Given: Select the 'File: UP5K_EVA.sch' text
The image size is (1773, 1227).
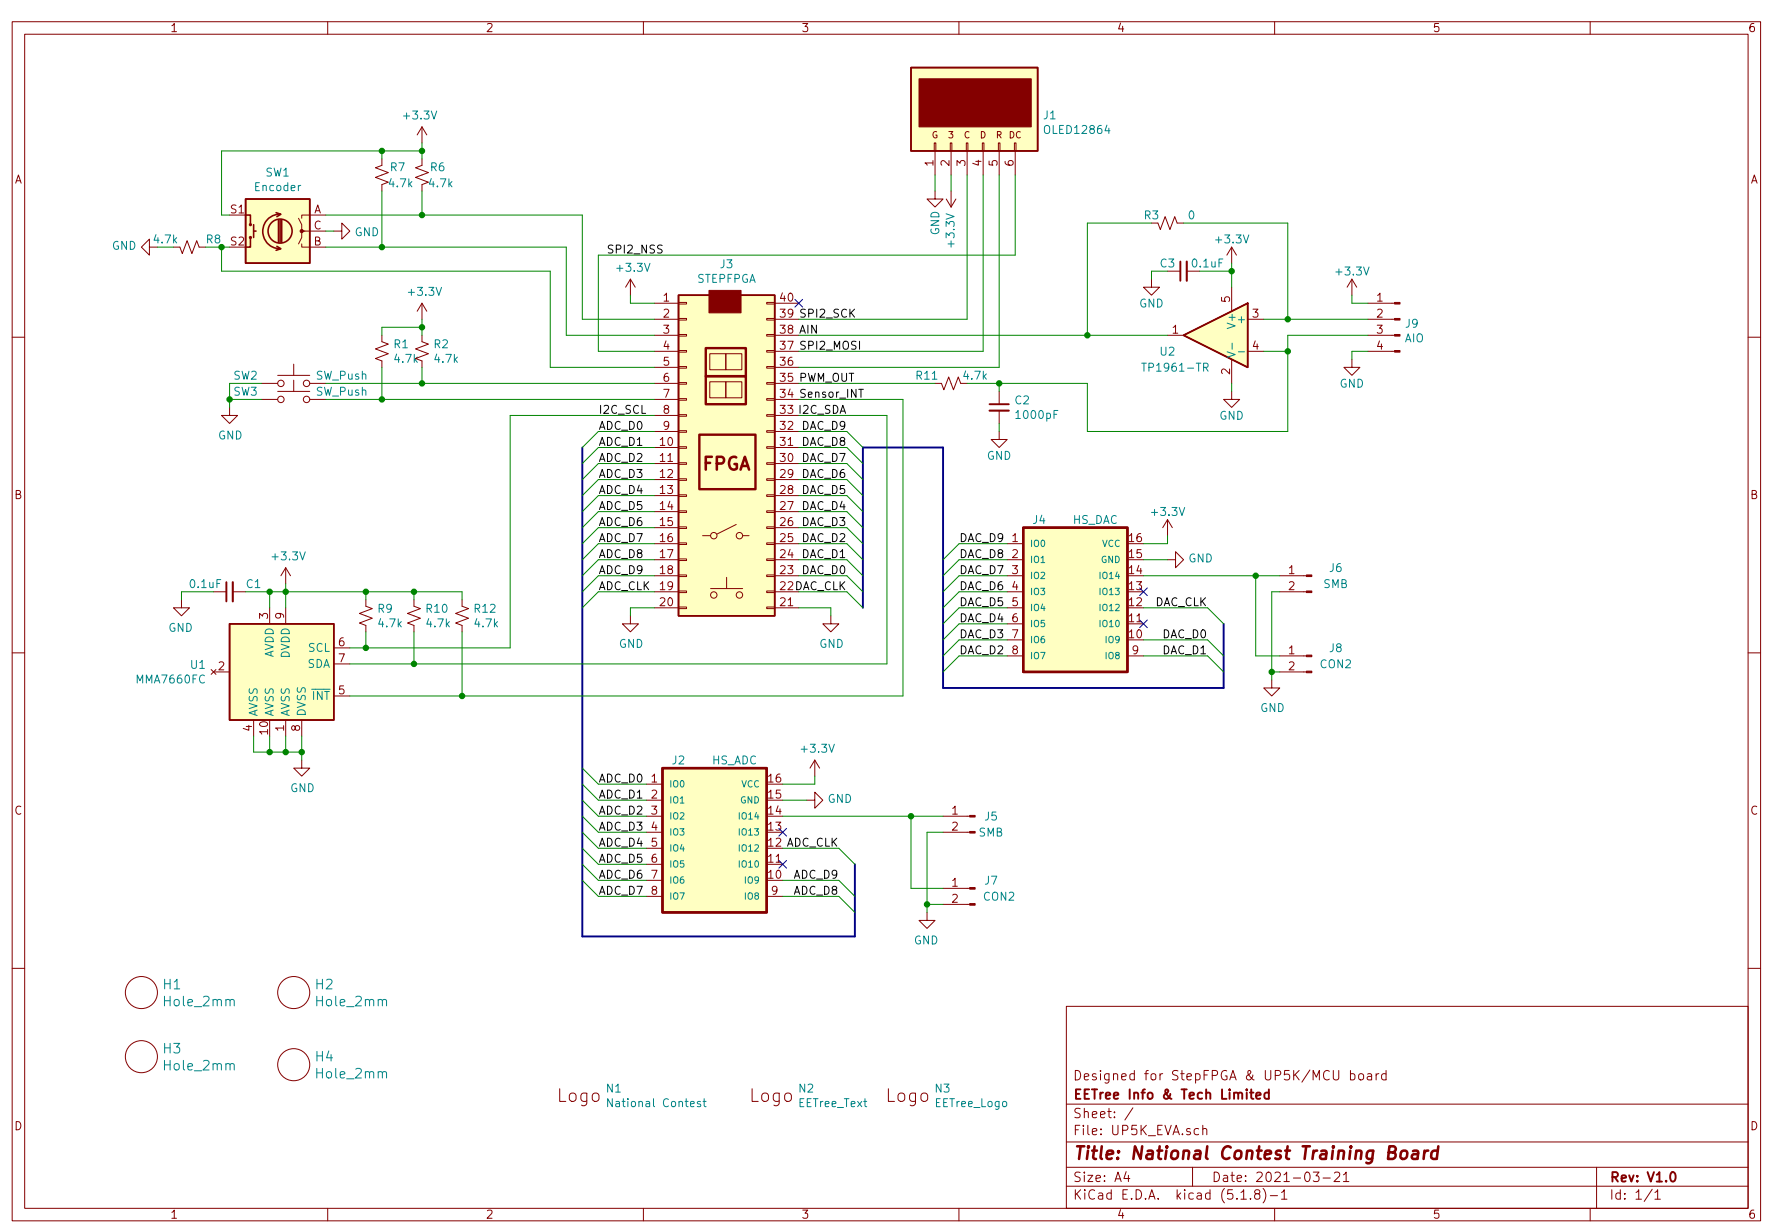Looking at the screenshot, I should click(x=1141, y=1131).
